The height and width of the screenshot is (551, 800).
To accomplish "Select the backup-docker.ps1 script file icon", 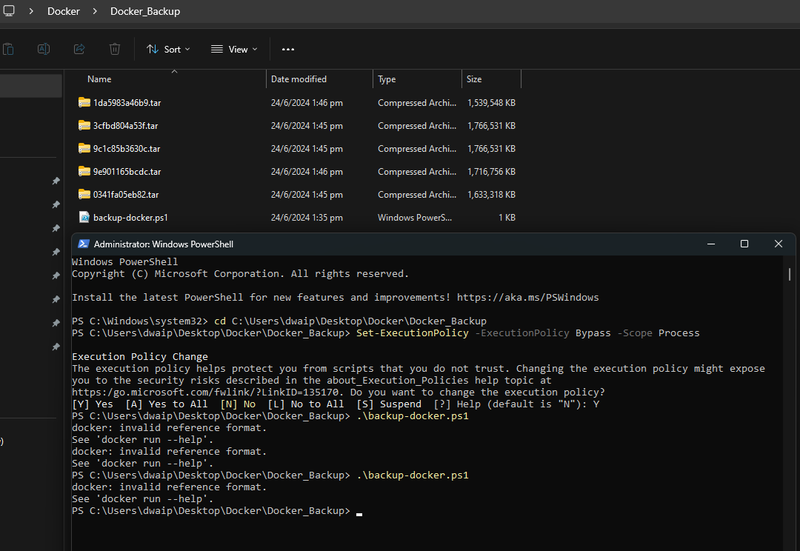I will click(x=84, y=217).
